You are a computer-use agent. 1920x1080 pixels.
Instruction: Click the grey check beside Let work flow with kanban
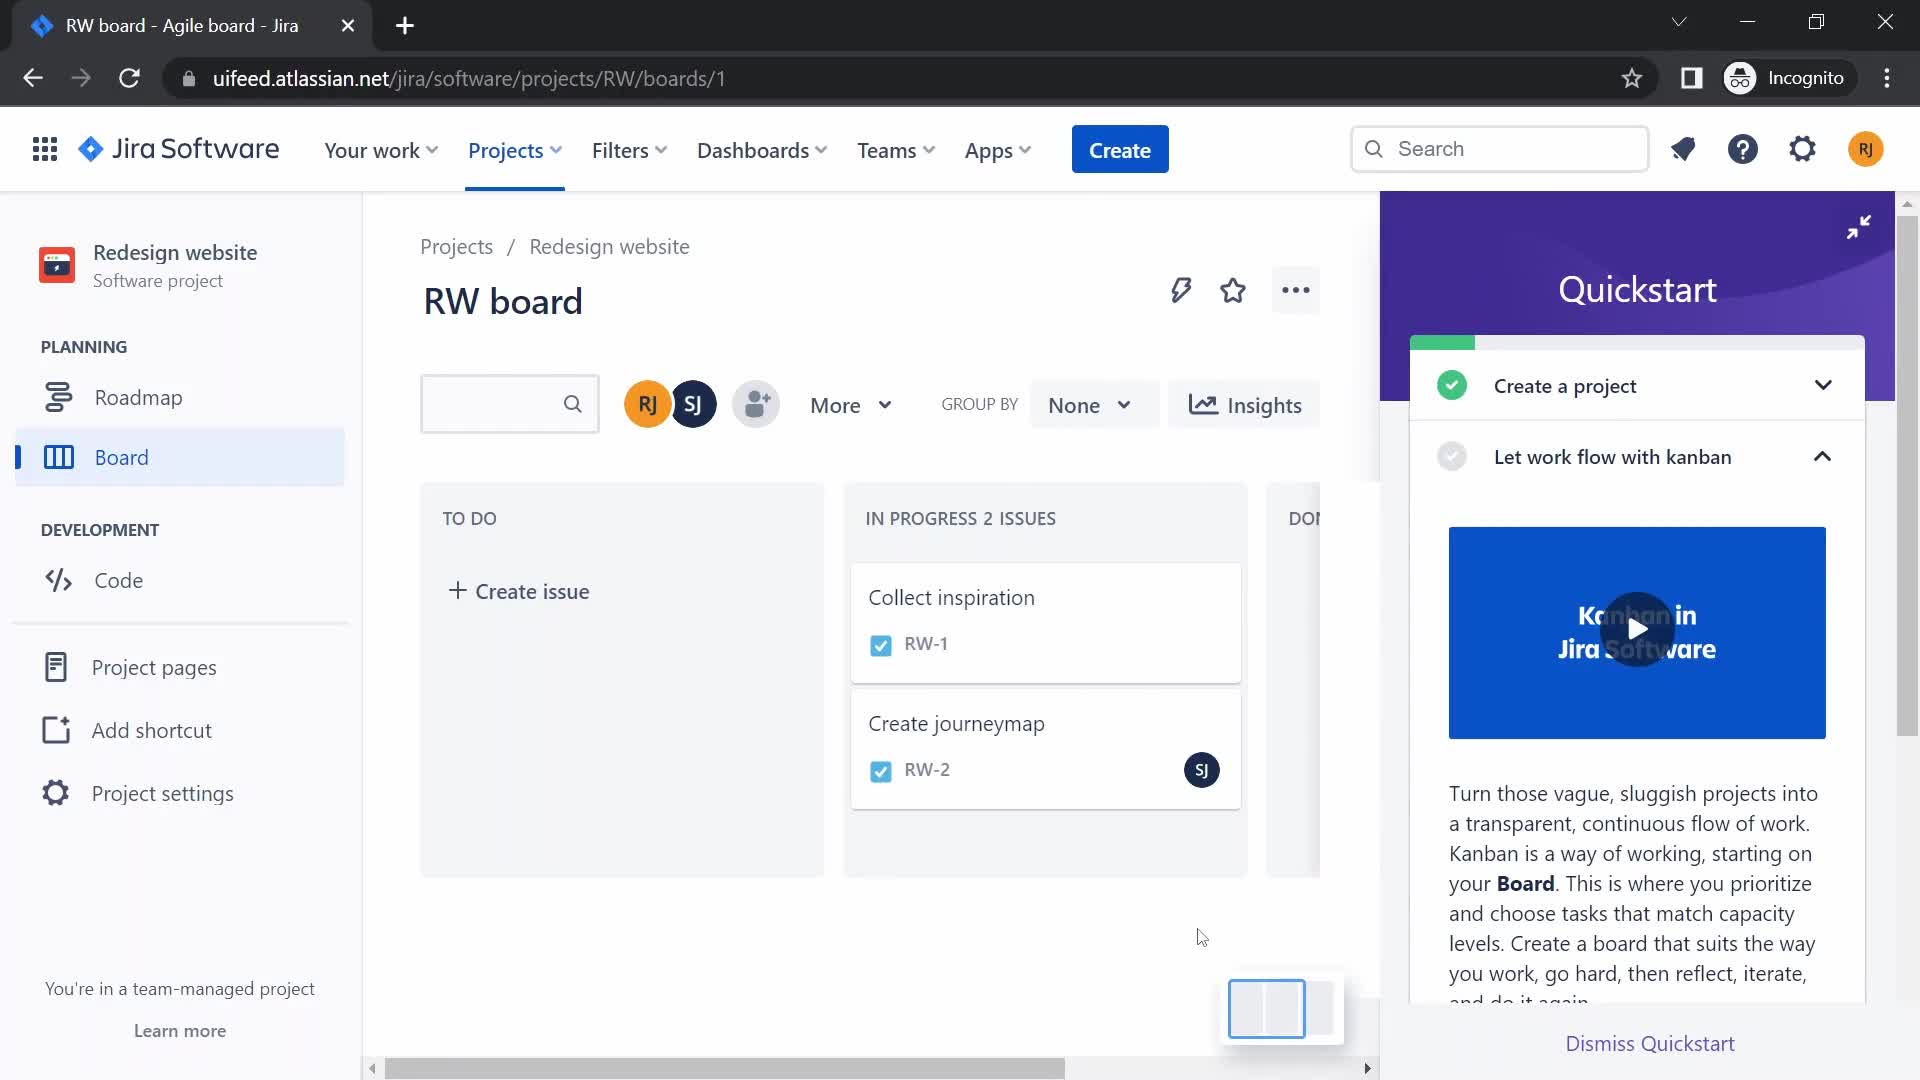(1452, 457)
